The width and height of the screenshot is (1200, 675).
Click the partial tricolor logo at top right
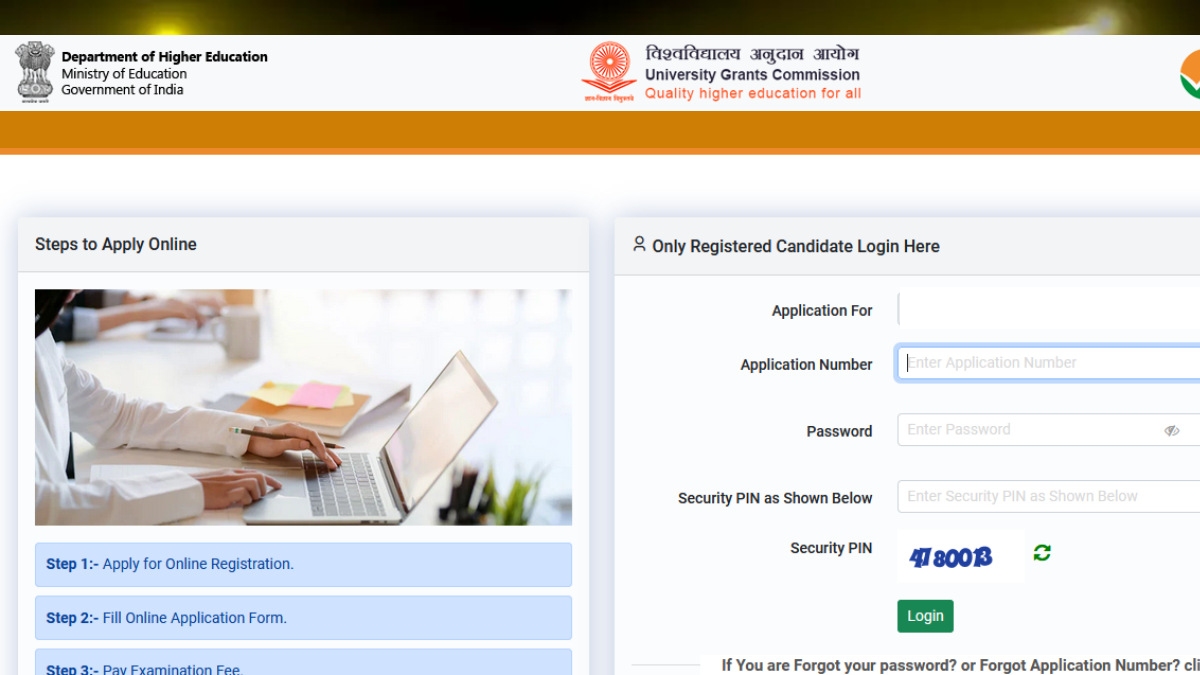point(1190,73)
